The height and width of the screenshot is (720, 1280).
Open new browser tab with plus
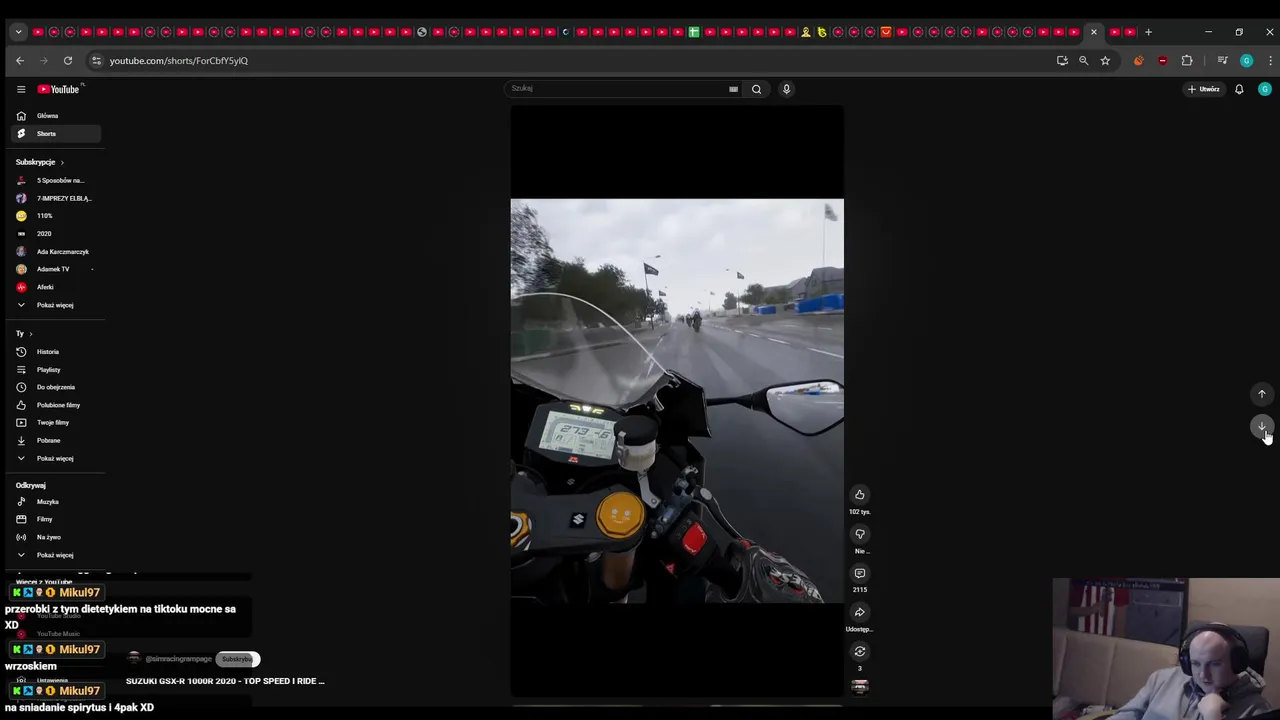coord(1148,32)
